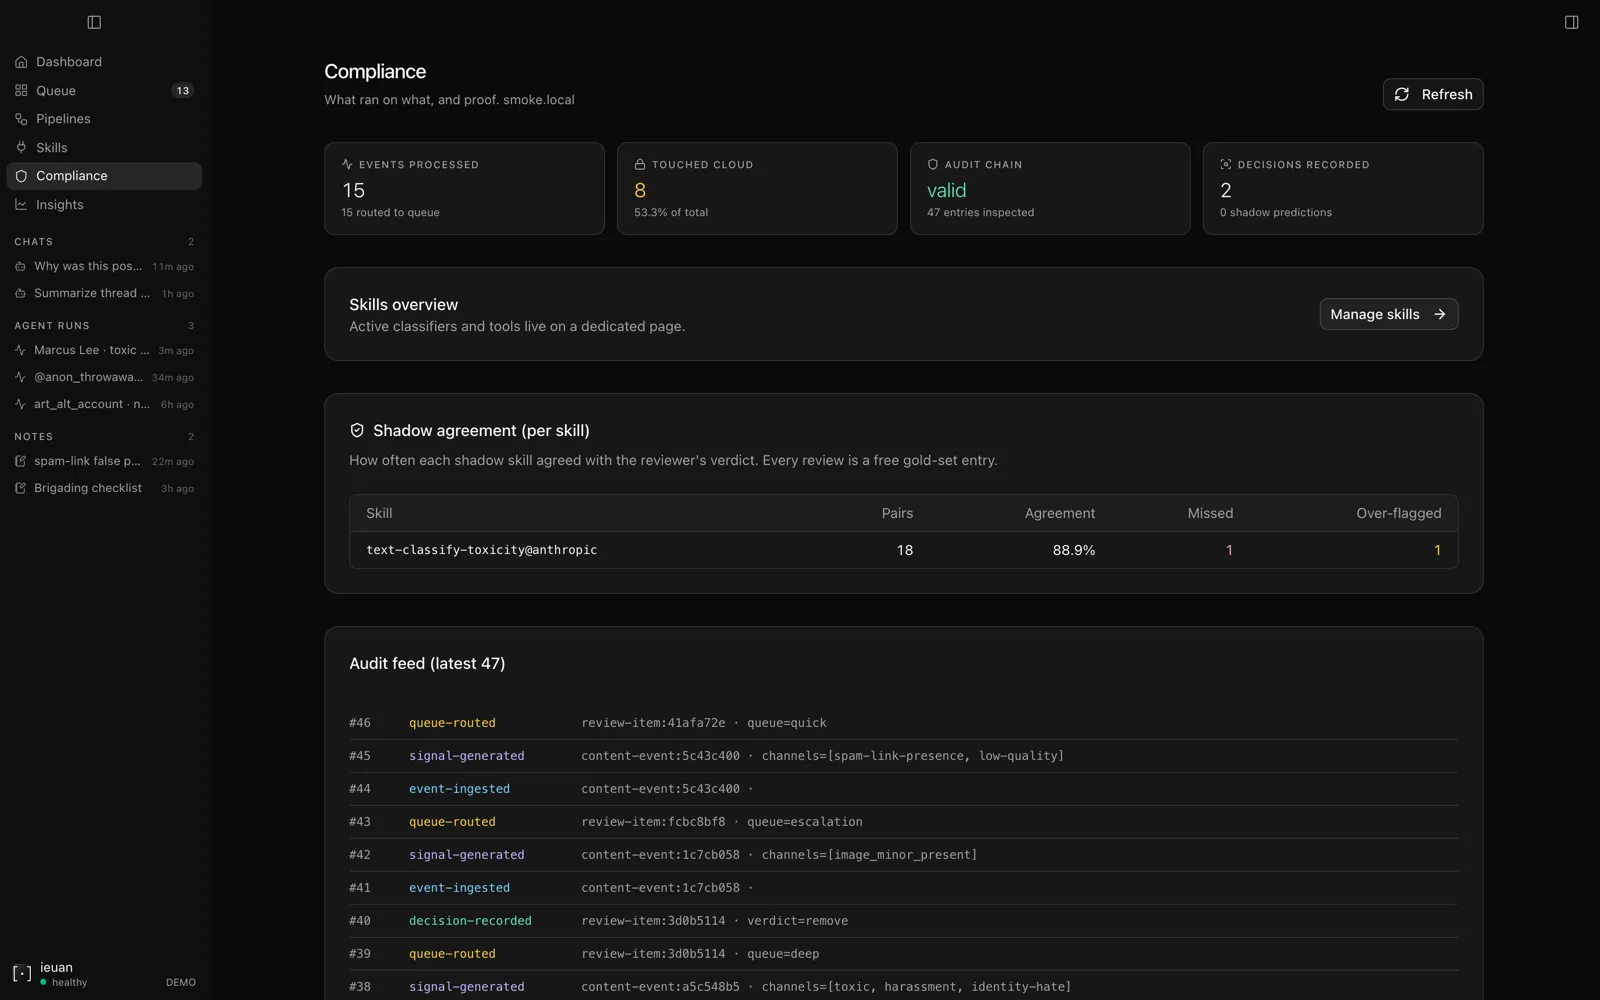Image resolution: width=1600 pixels, height=1000 pixels.
Task: Click audit entry #43 queue=escalation
Action: [x=904, y=822]
